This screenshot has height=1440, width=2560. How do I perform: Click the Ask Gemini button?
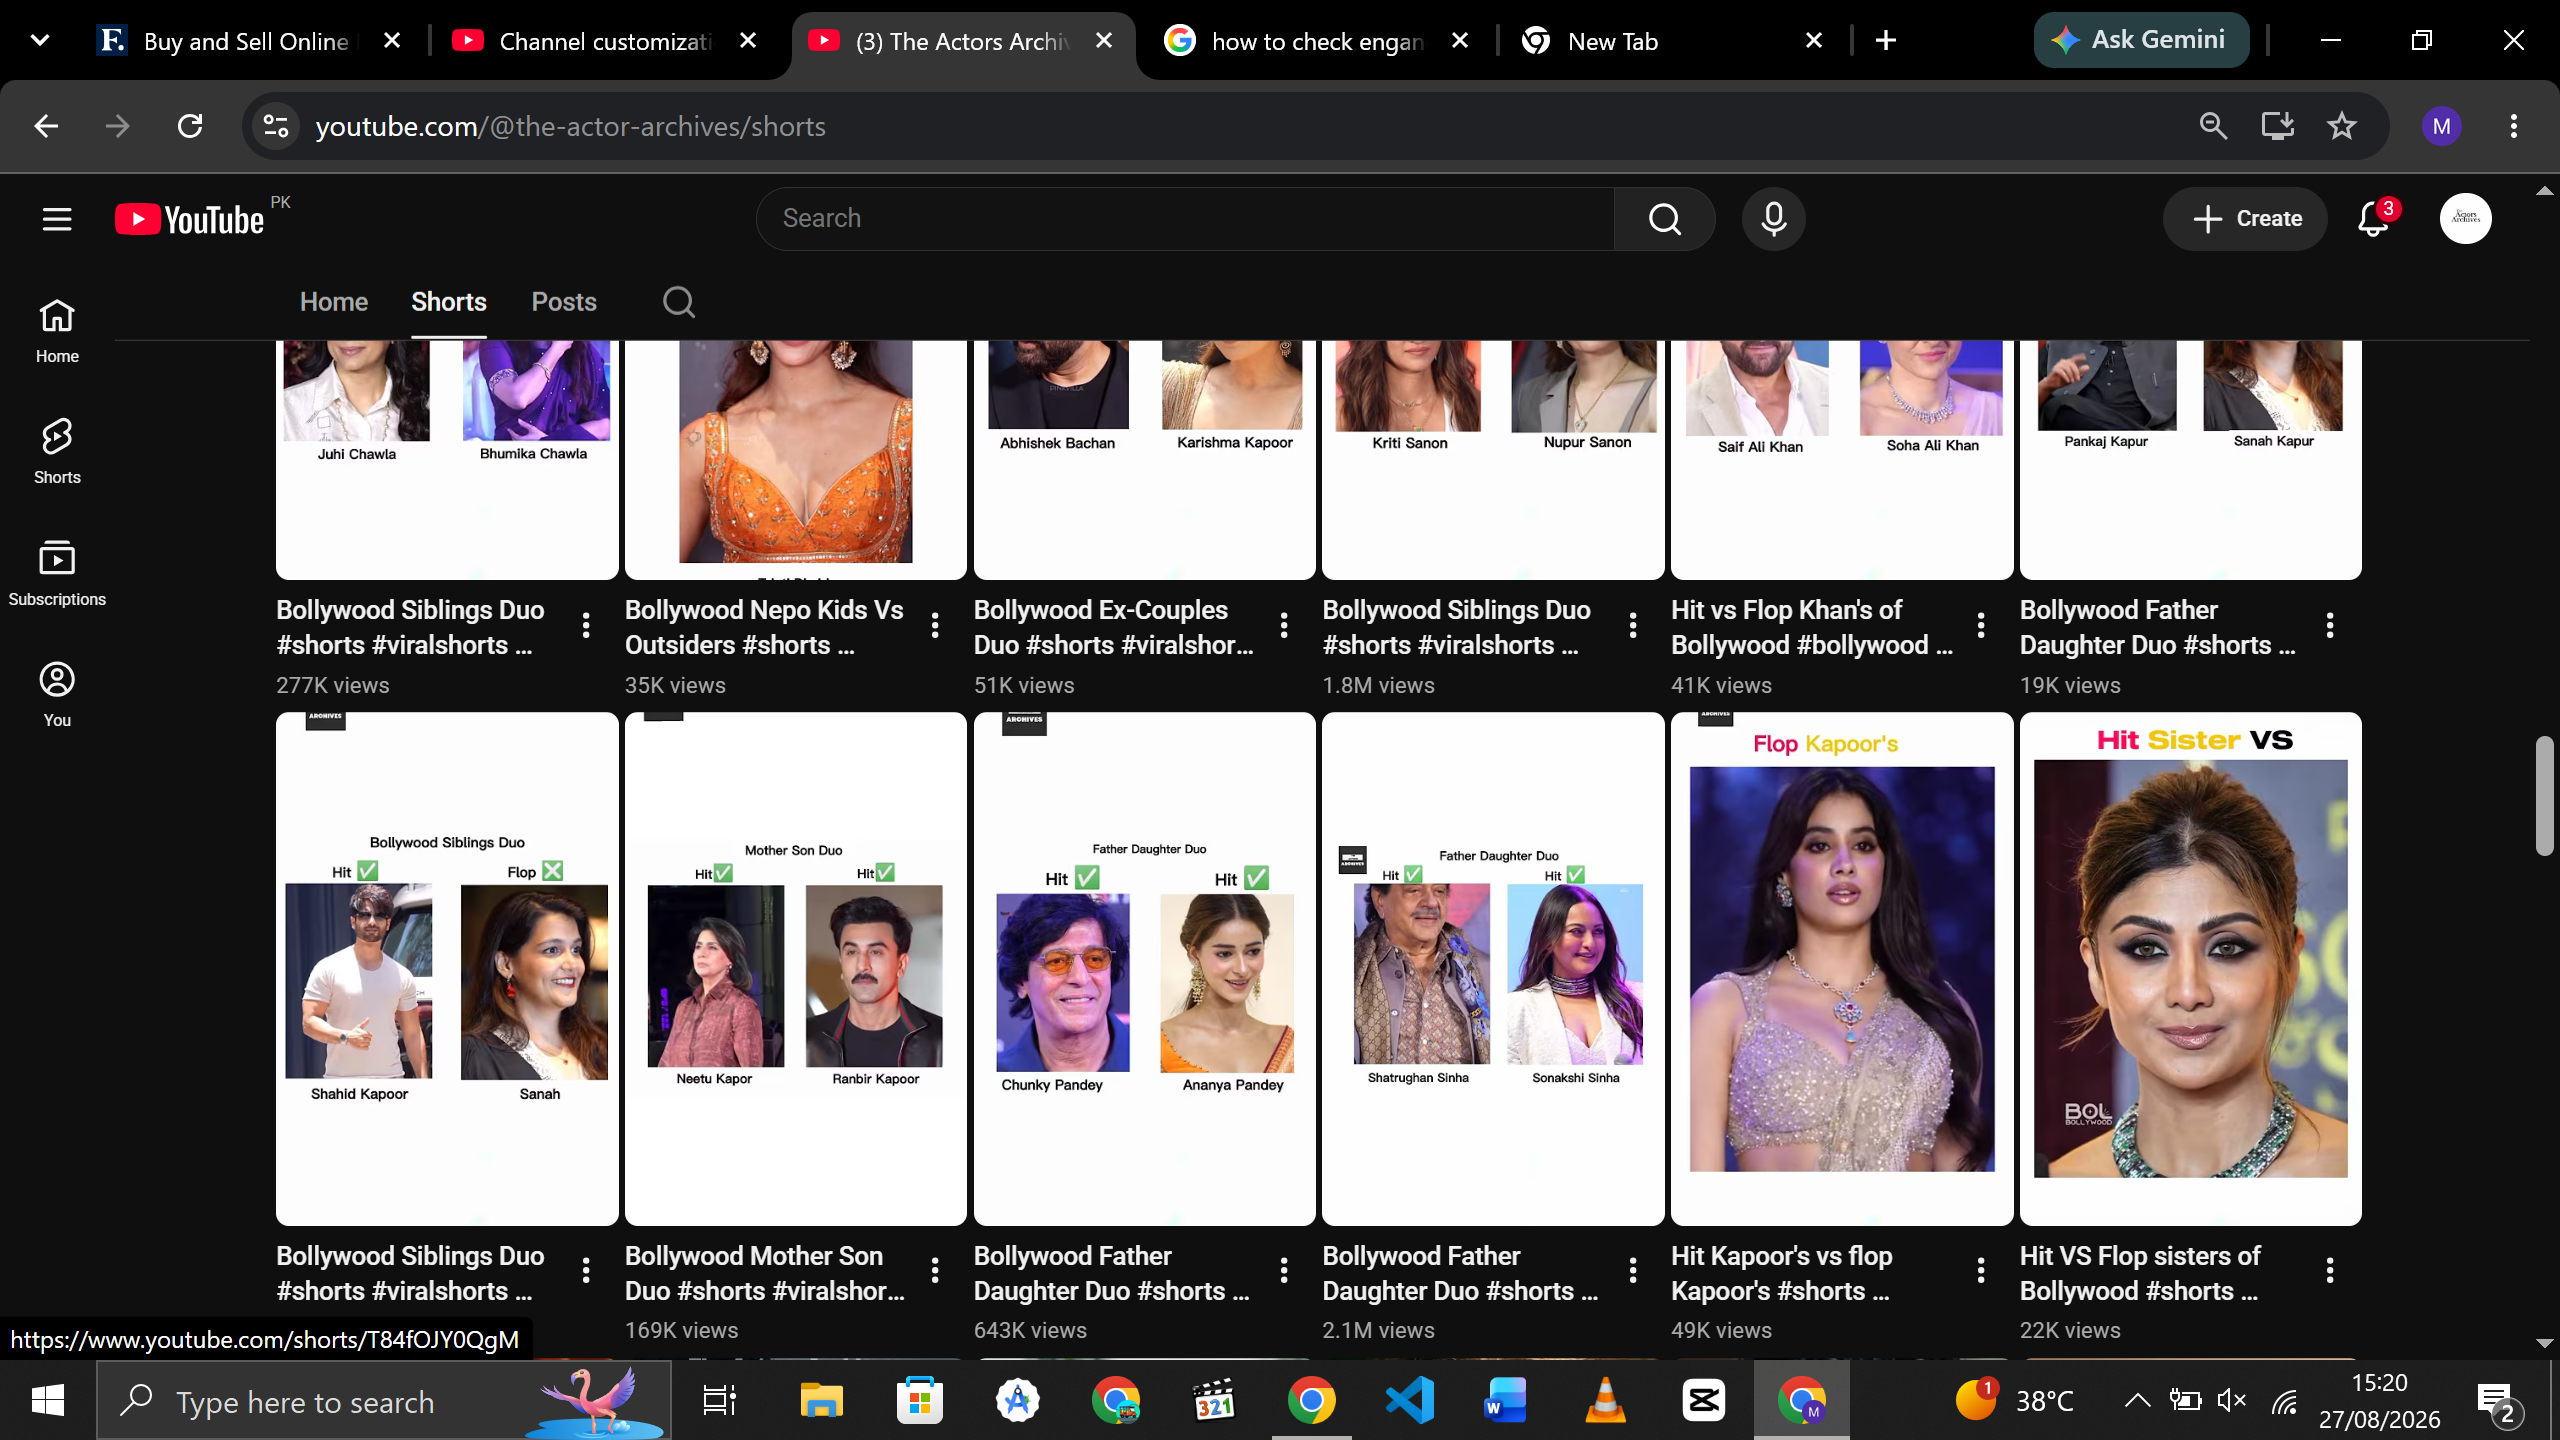pyautogui.click(x=2141, y=41)
